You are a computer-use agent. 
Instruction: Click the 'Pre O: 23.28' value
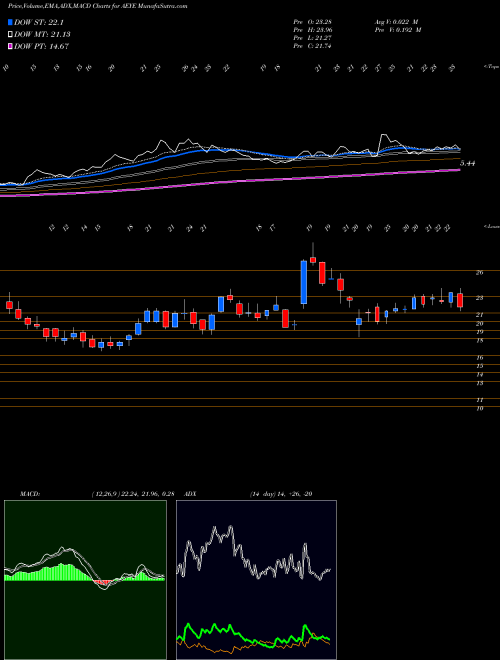(312, 22)
